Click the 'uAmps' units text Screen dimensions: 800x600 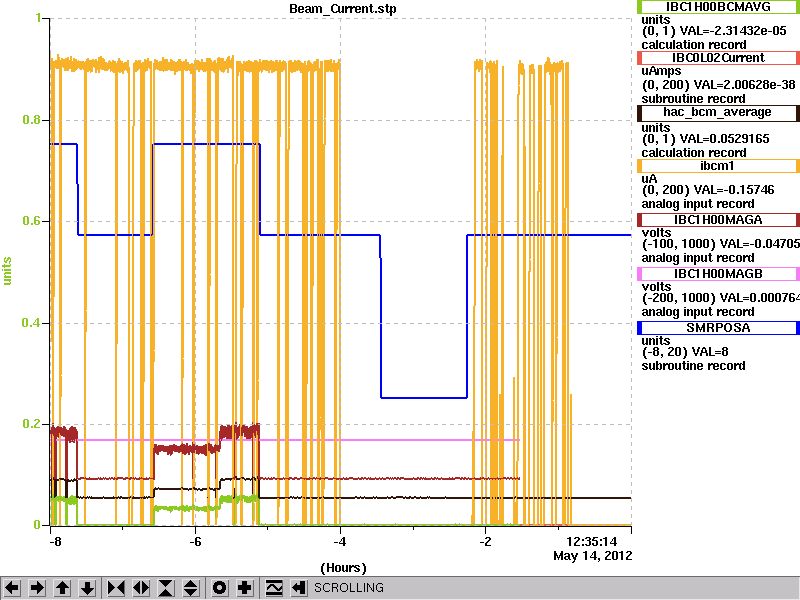point(661,71)
